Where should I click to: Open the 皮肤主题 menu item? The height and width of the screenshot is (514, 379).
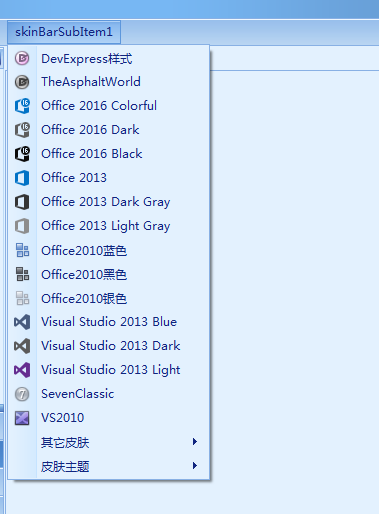click(x=109, y=466)
